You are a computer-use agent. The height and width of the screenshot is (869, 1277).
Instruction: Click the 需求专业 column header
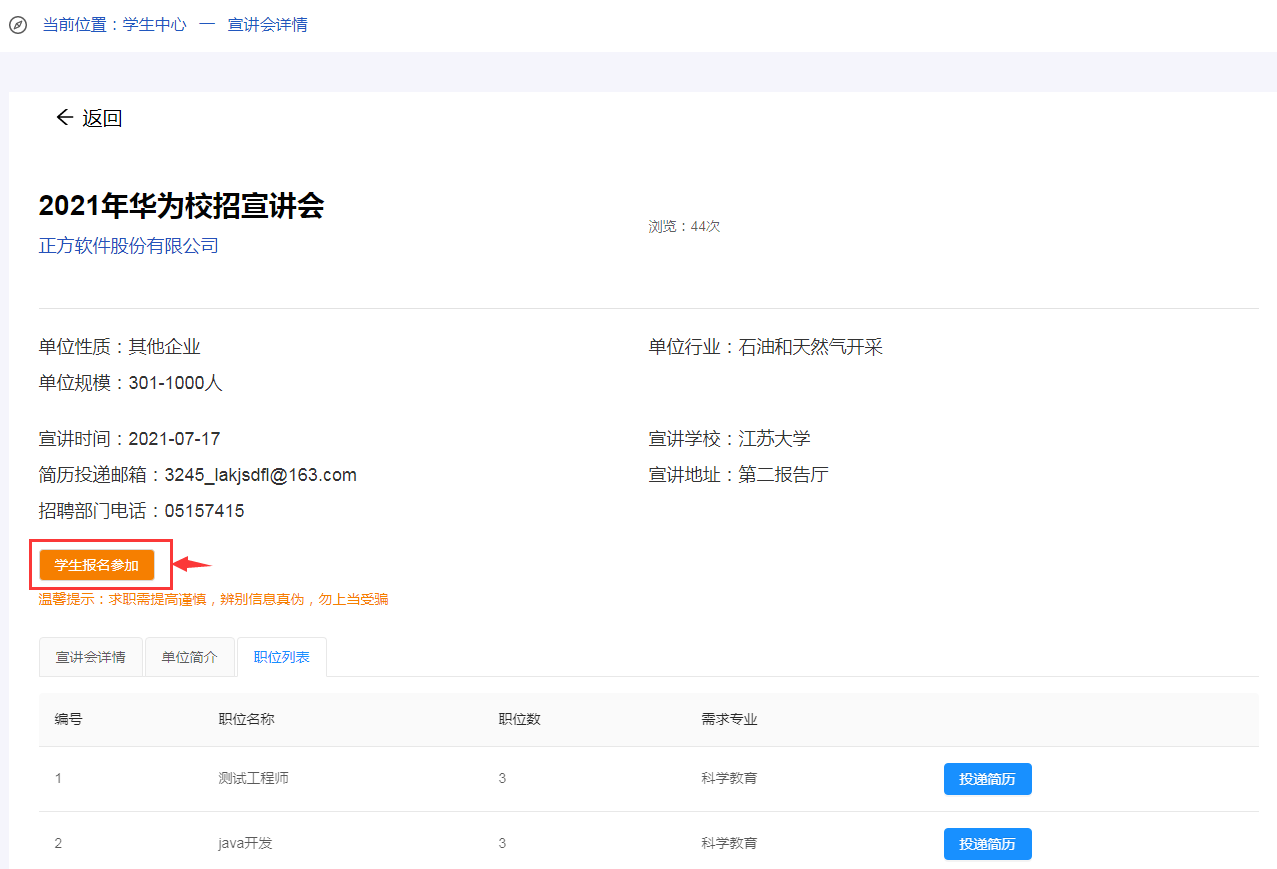click(730, 719)
